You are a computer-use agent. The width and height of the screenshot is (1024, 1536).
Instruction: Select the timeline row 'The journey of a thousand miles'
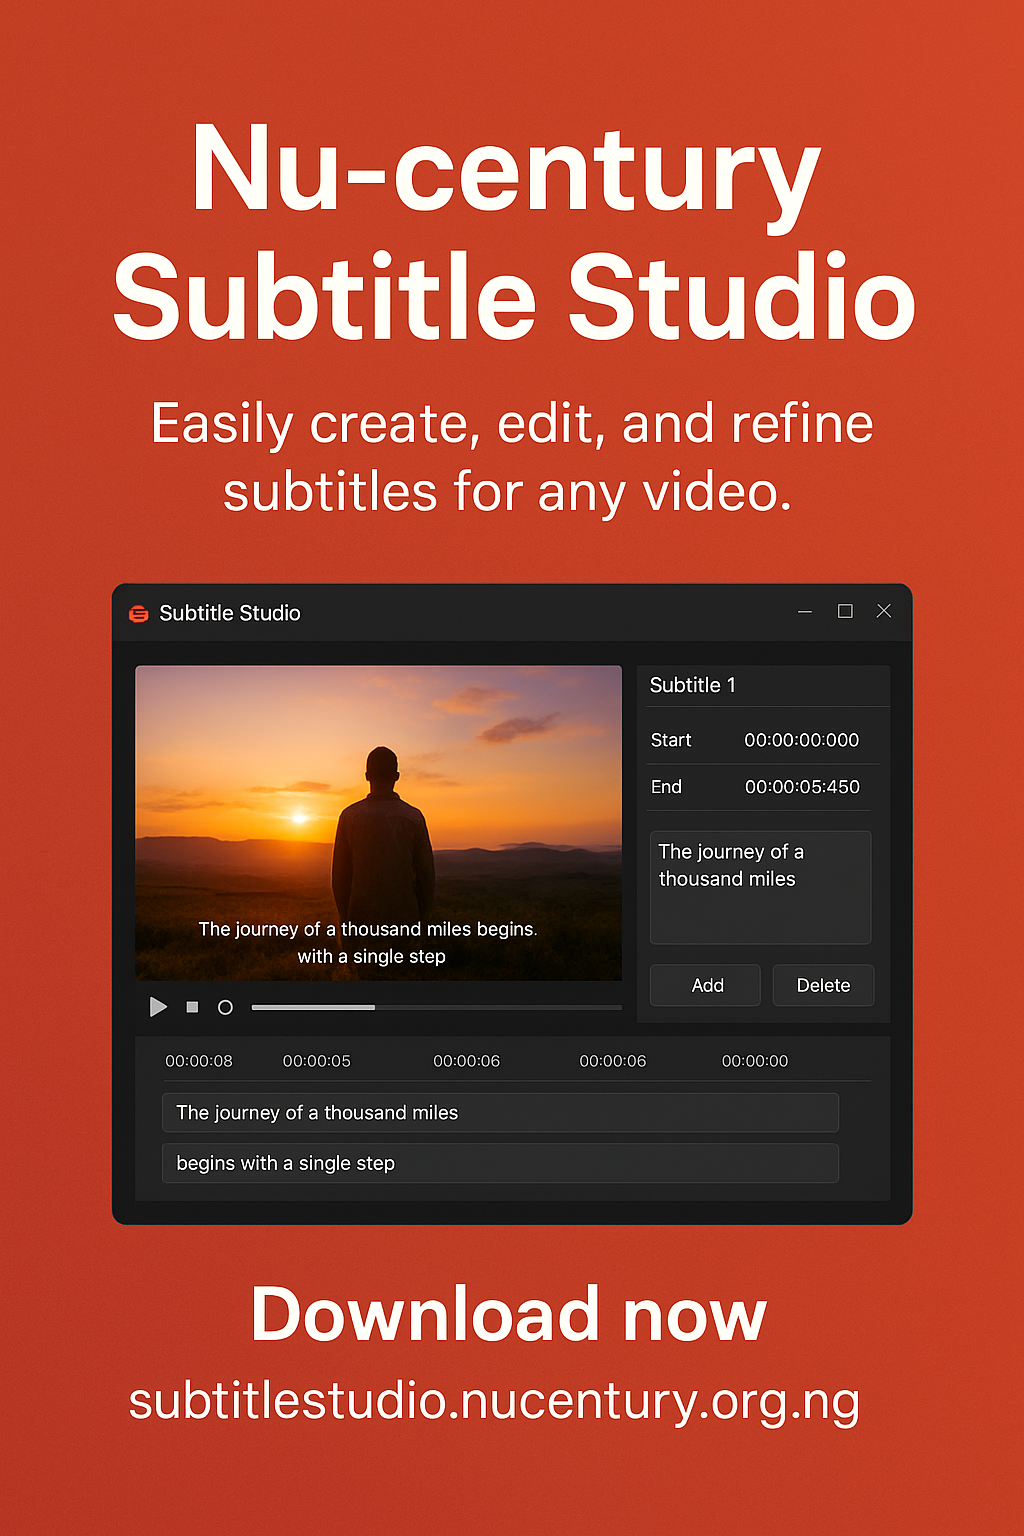pyautogui.click(x=500, y=1112)
